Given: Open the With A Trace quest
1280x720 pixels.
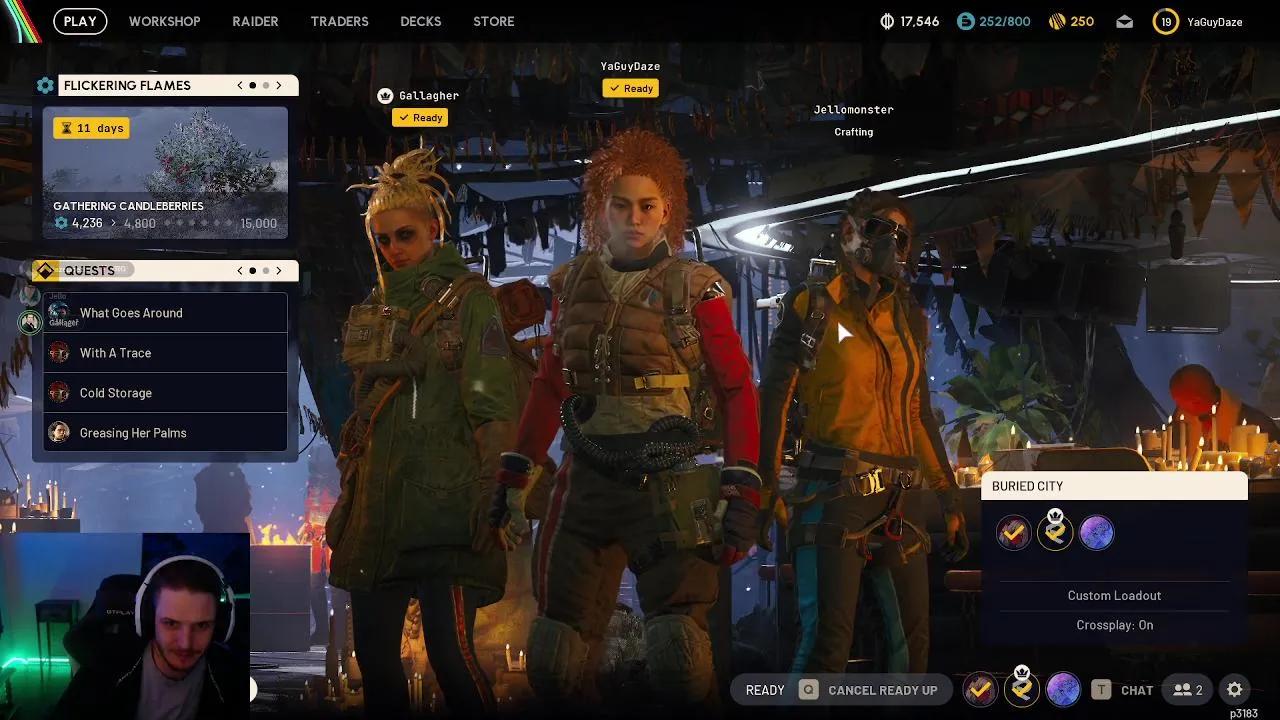Looking at the screenshot, I should [165, 353].
